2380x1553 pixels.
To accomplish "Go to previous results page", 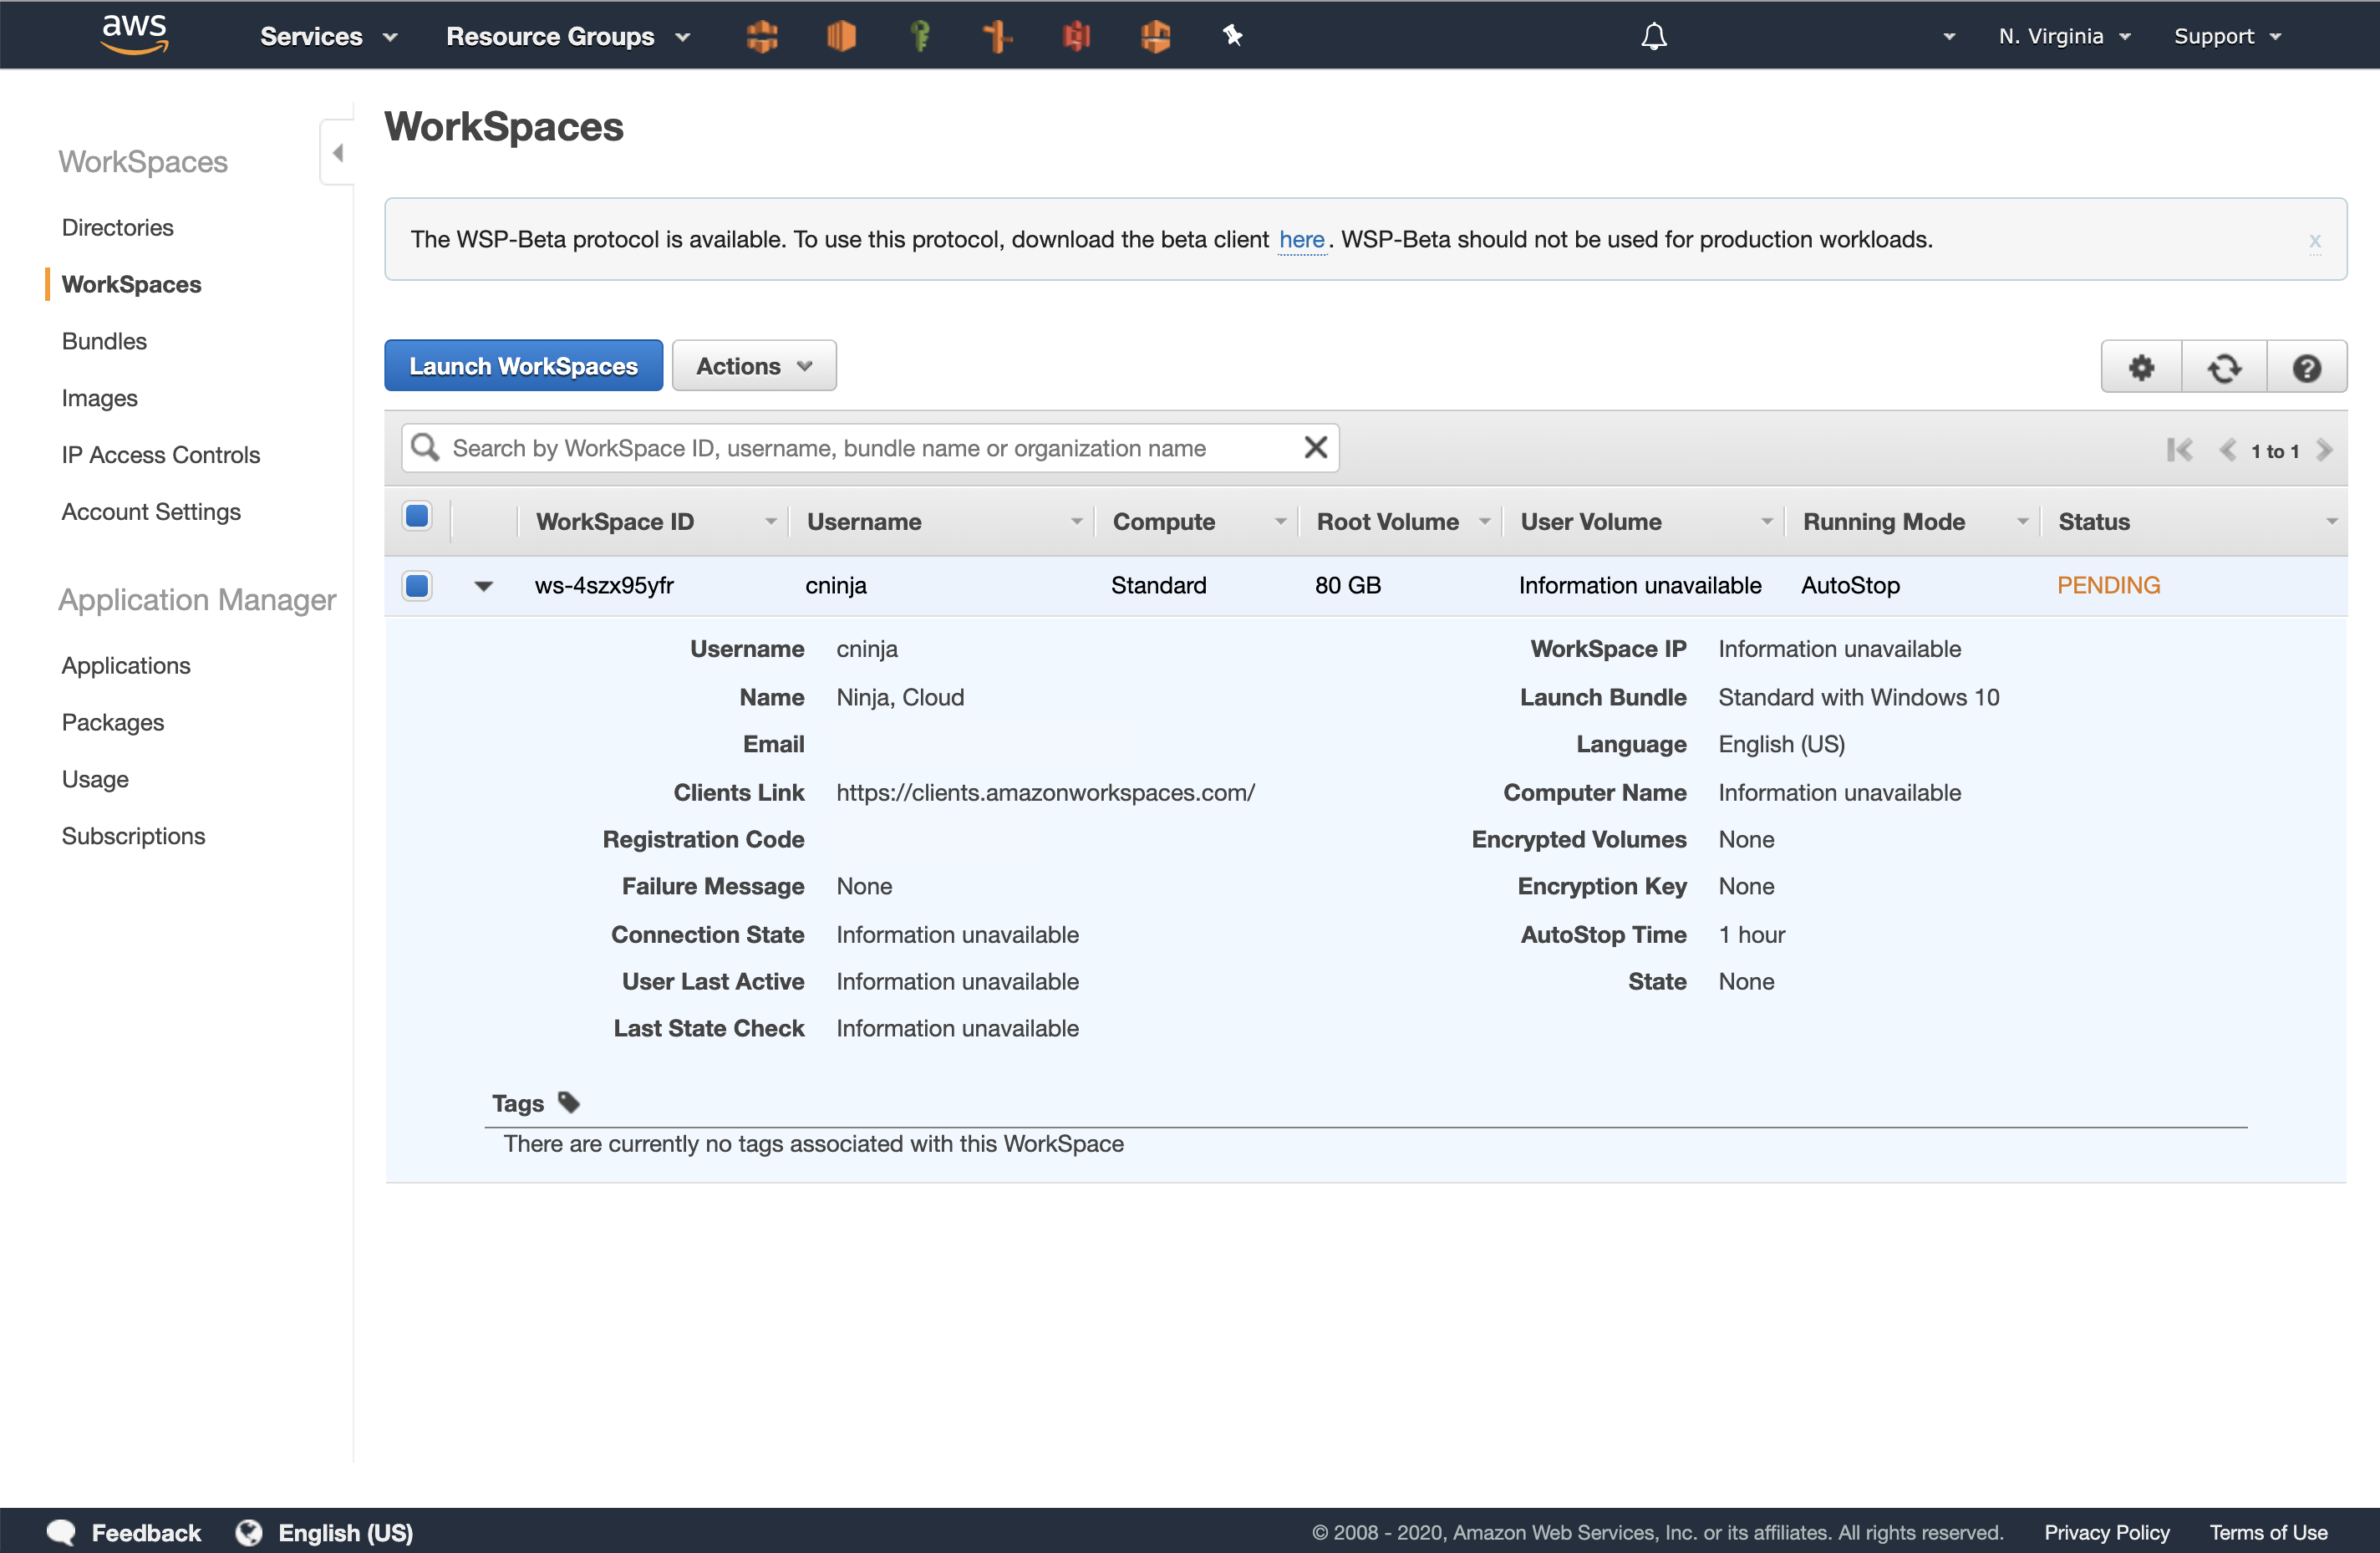I will 2227,450.
